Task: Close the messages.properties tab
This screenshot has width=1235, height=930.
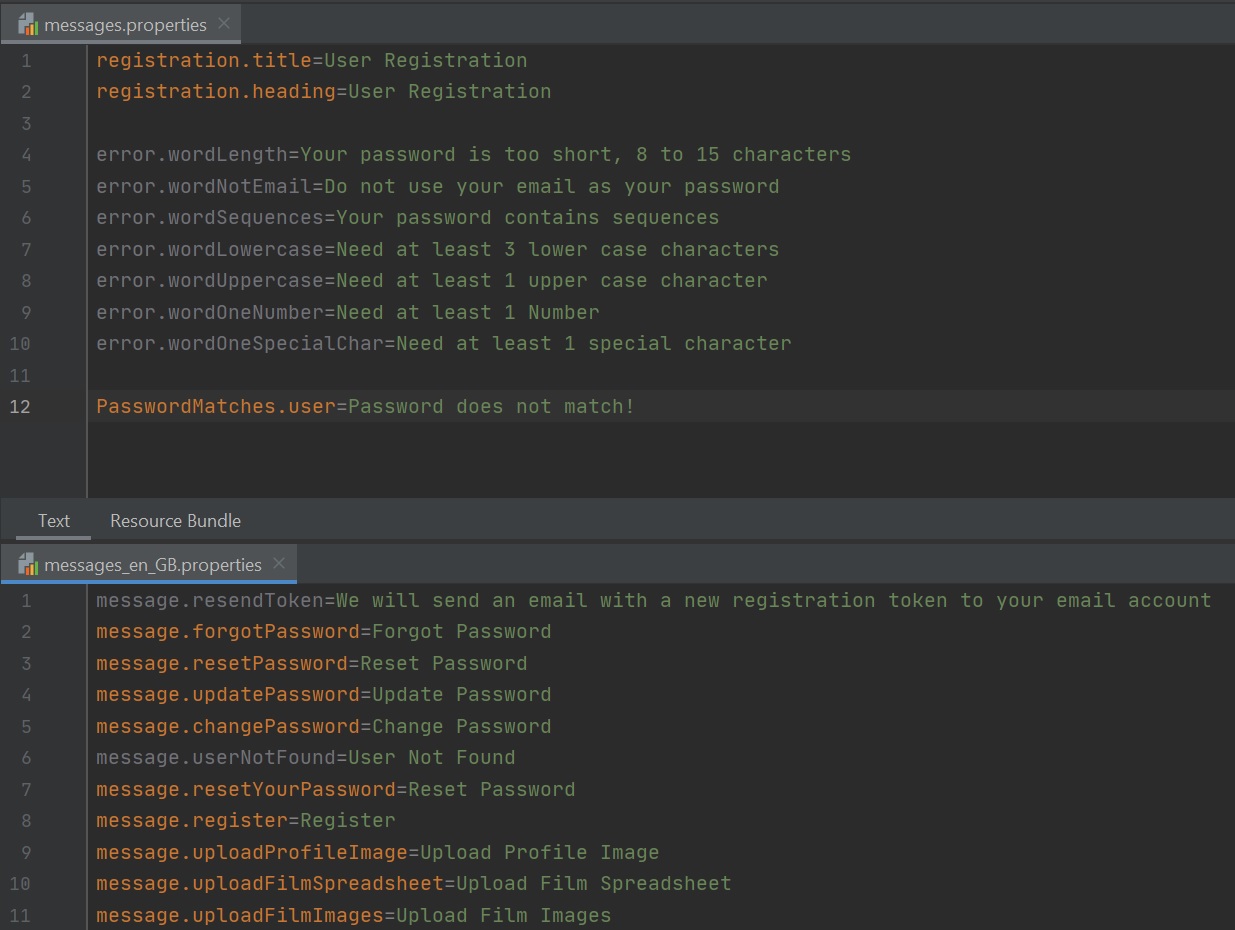Action: tap(223, 24)
